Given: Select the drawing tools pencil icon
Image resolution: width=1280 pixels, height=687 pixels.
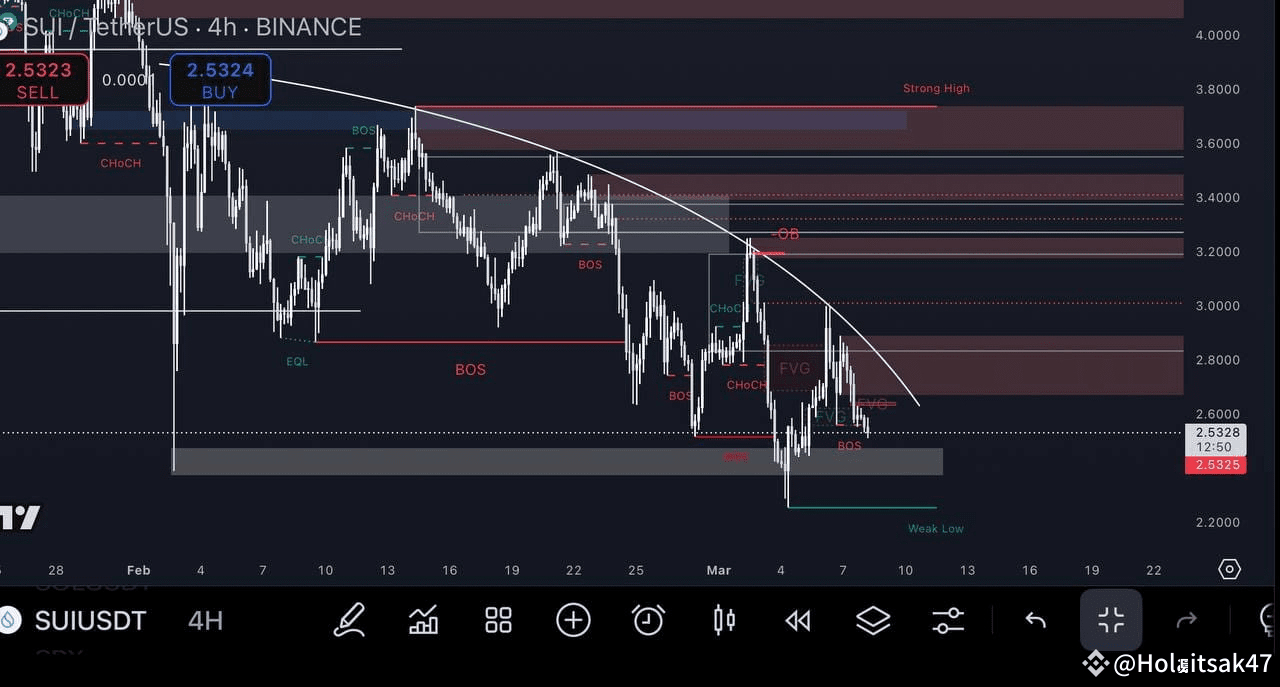Looking at the screenshot, I should point(349,620).
